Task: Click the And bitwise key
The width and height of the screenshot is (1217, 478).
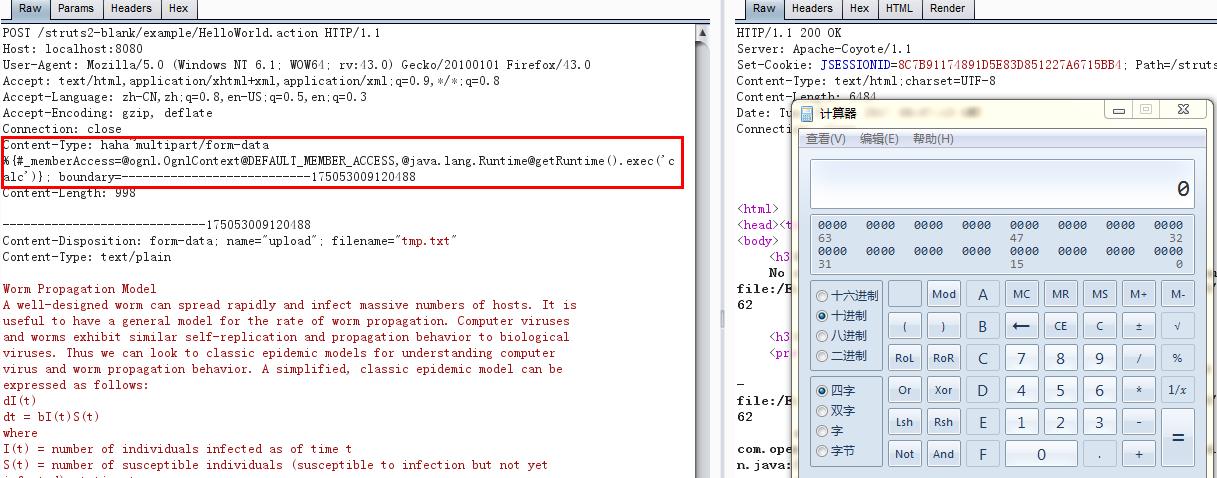Action: point(944,454)
